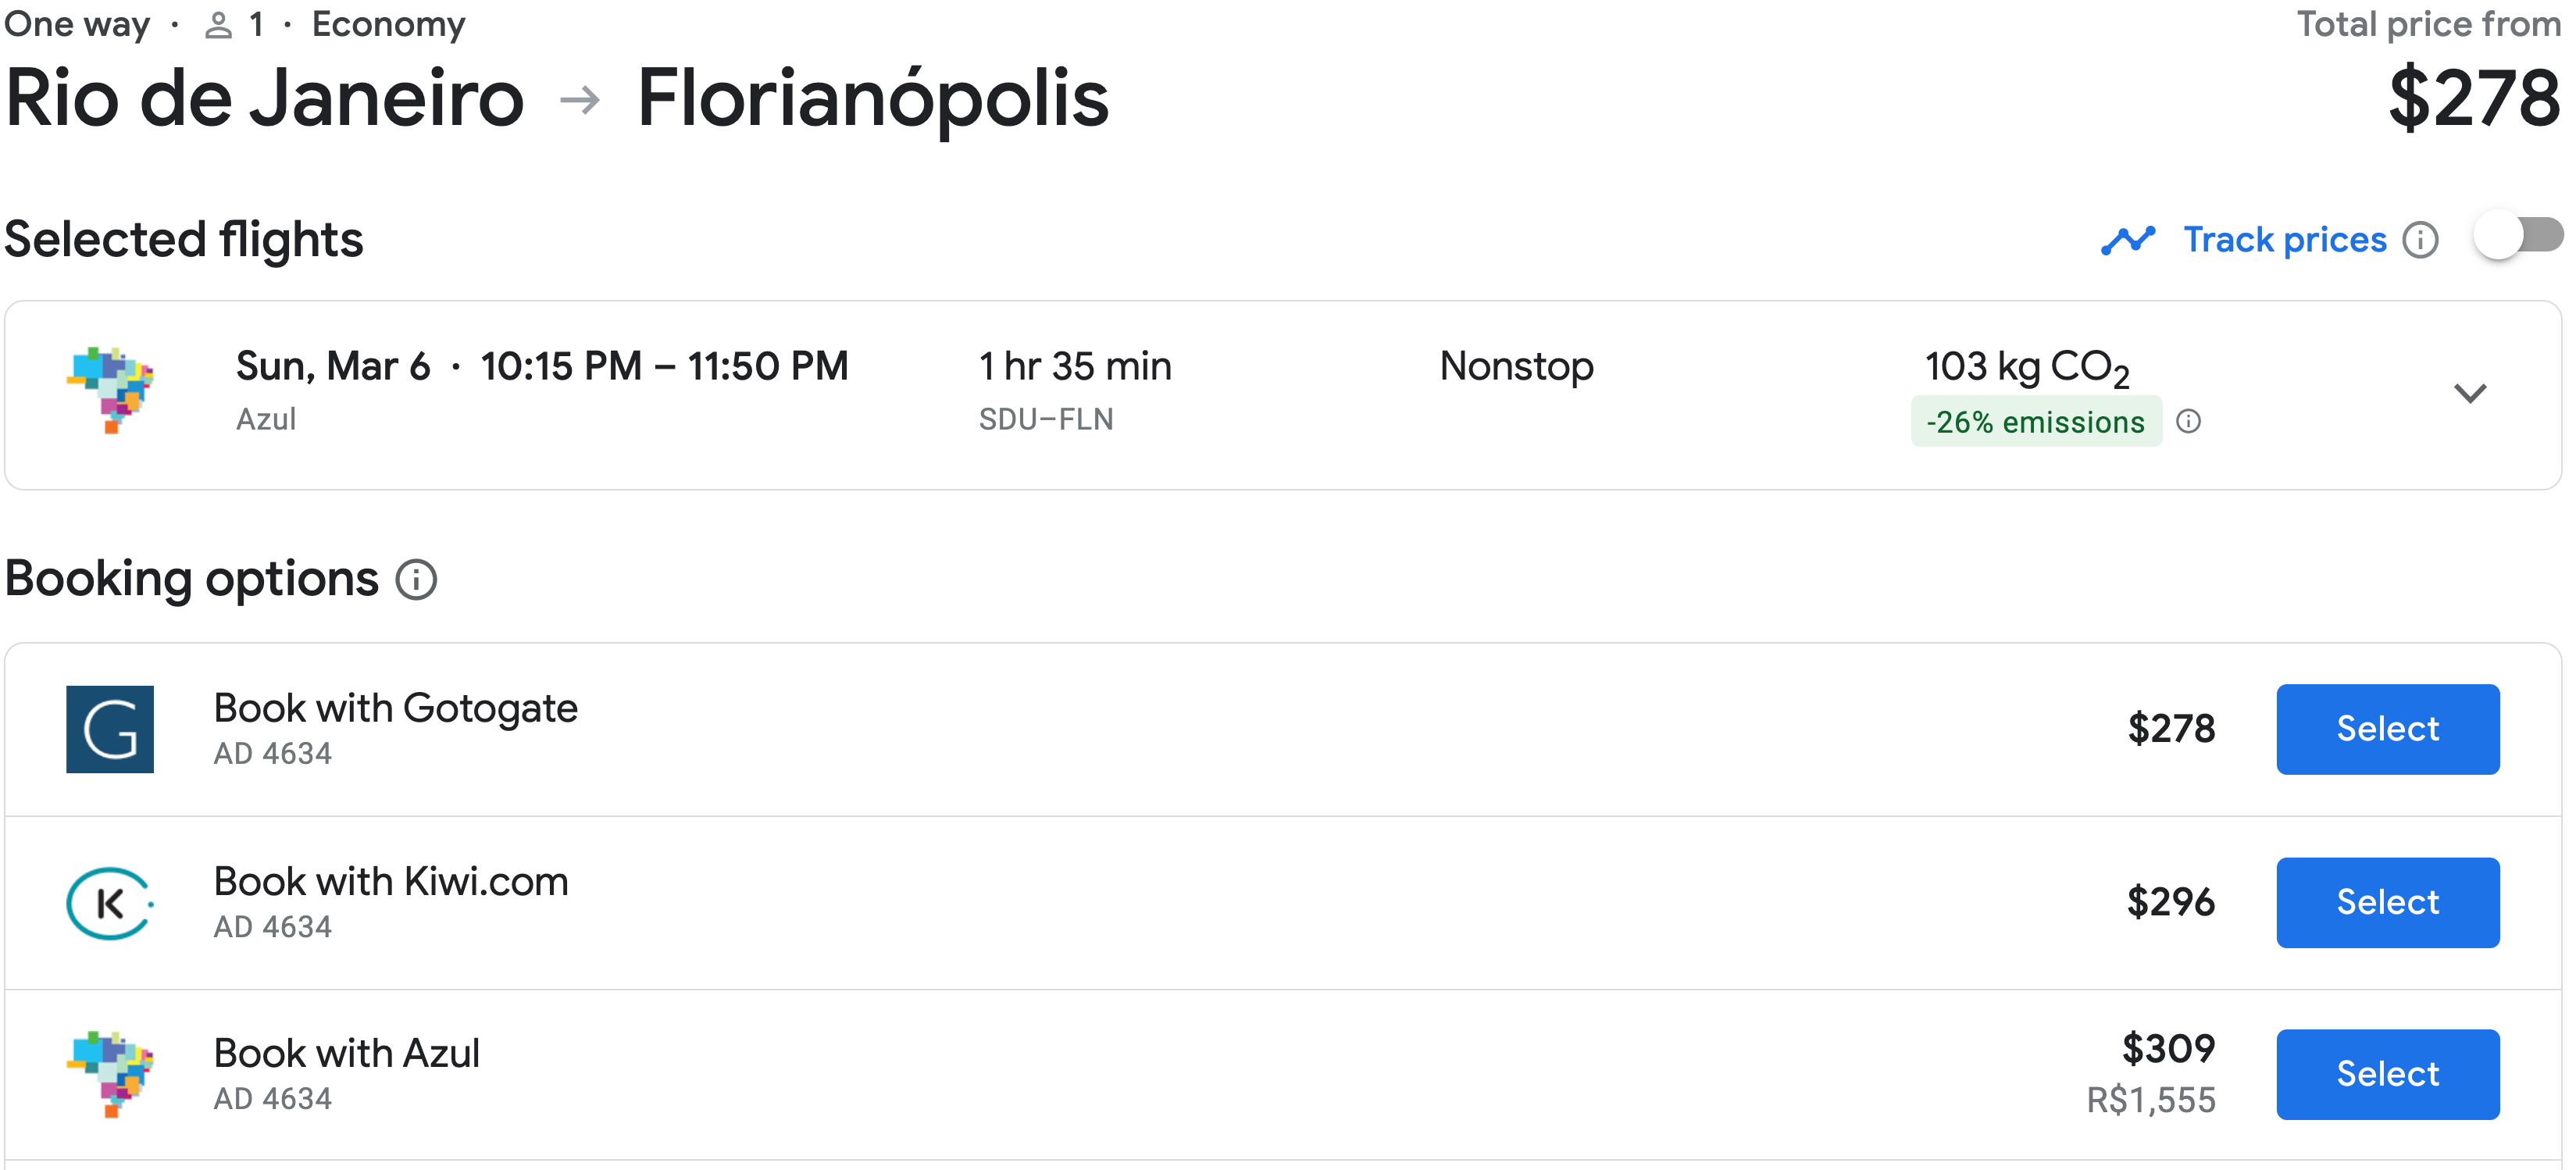Screen dimensions: 2576x1170
Task: Click the Track prices link text
Action: click(2285, 240)
